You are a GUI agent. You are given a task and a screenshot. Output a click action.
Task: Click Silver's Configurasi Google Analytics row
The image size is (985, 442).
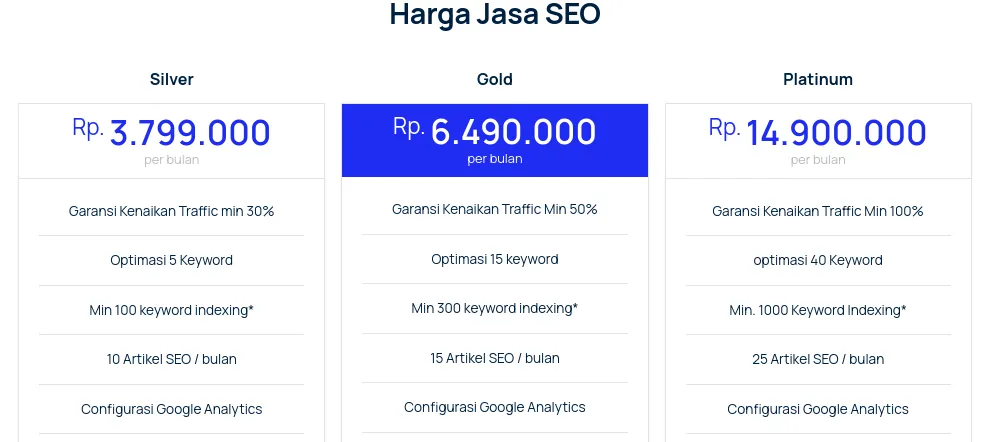point(171,409)
